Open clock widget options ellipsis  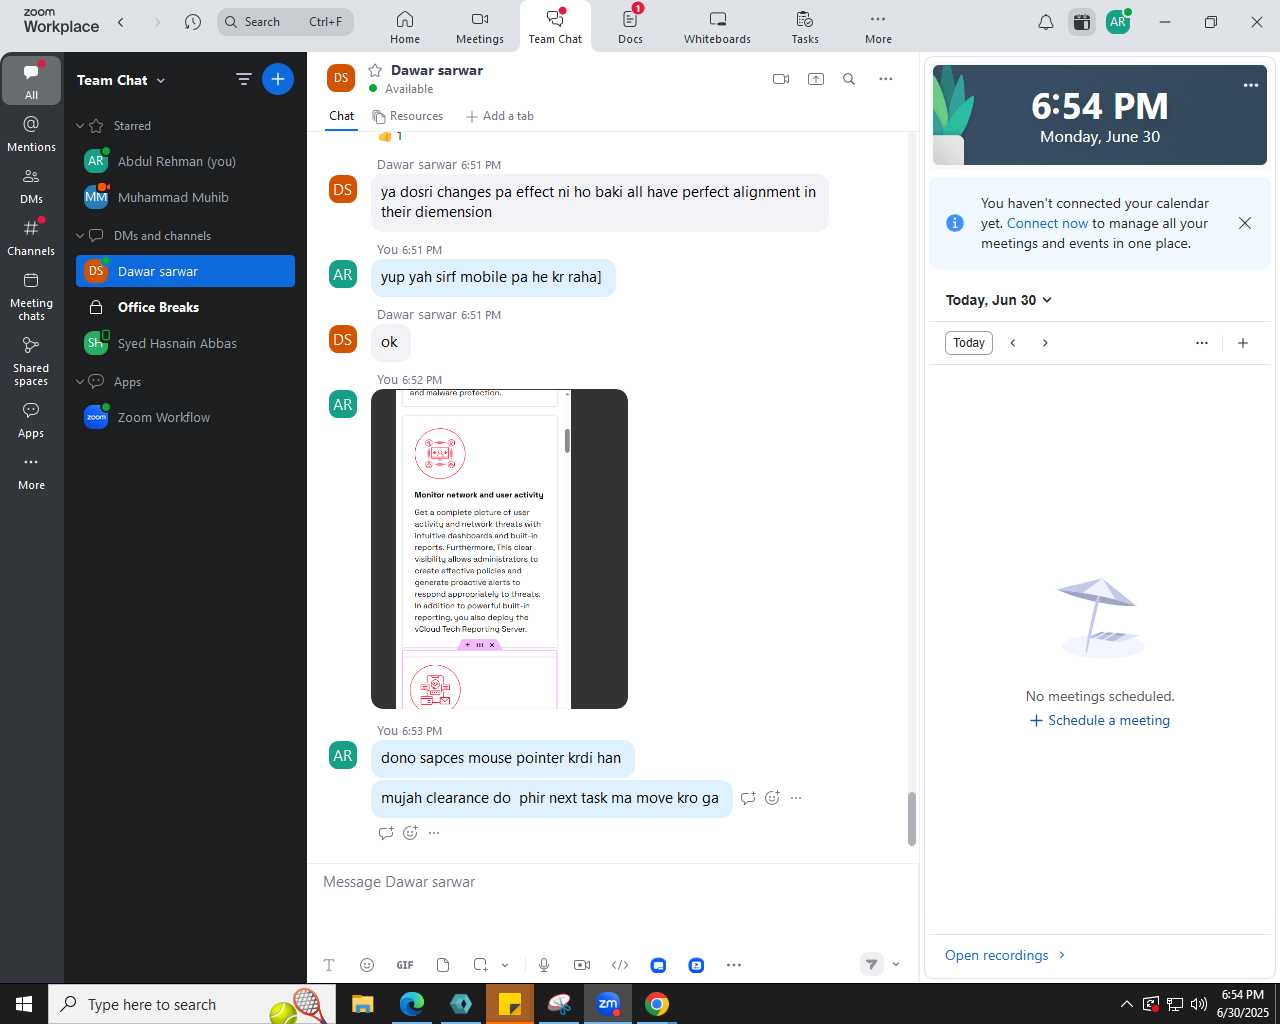coord(1251,85)
